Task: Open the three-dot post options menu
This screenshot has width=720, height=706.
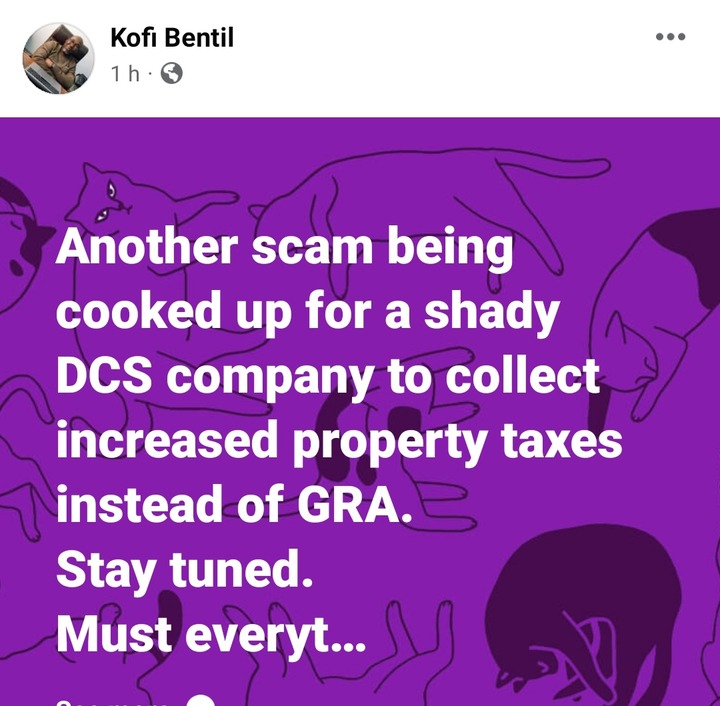Action: pyautogui.click(x=670, y=37)
